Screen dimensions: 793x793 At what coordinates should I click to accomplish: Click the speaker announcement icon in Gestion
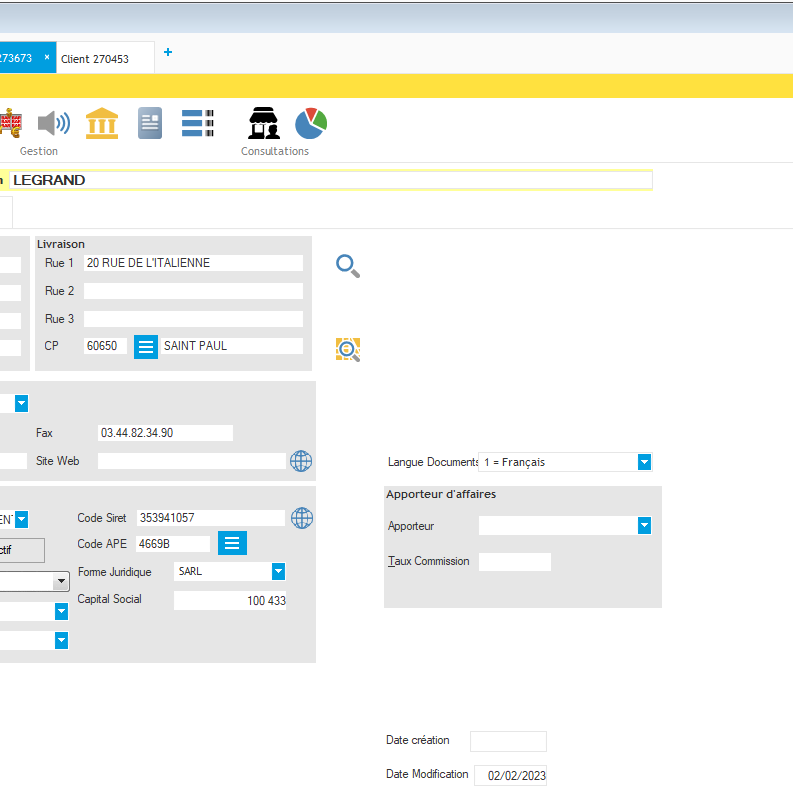(x=54, y=123)
